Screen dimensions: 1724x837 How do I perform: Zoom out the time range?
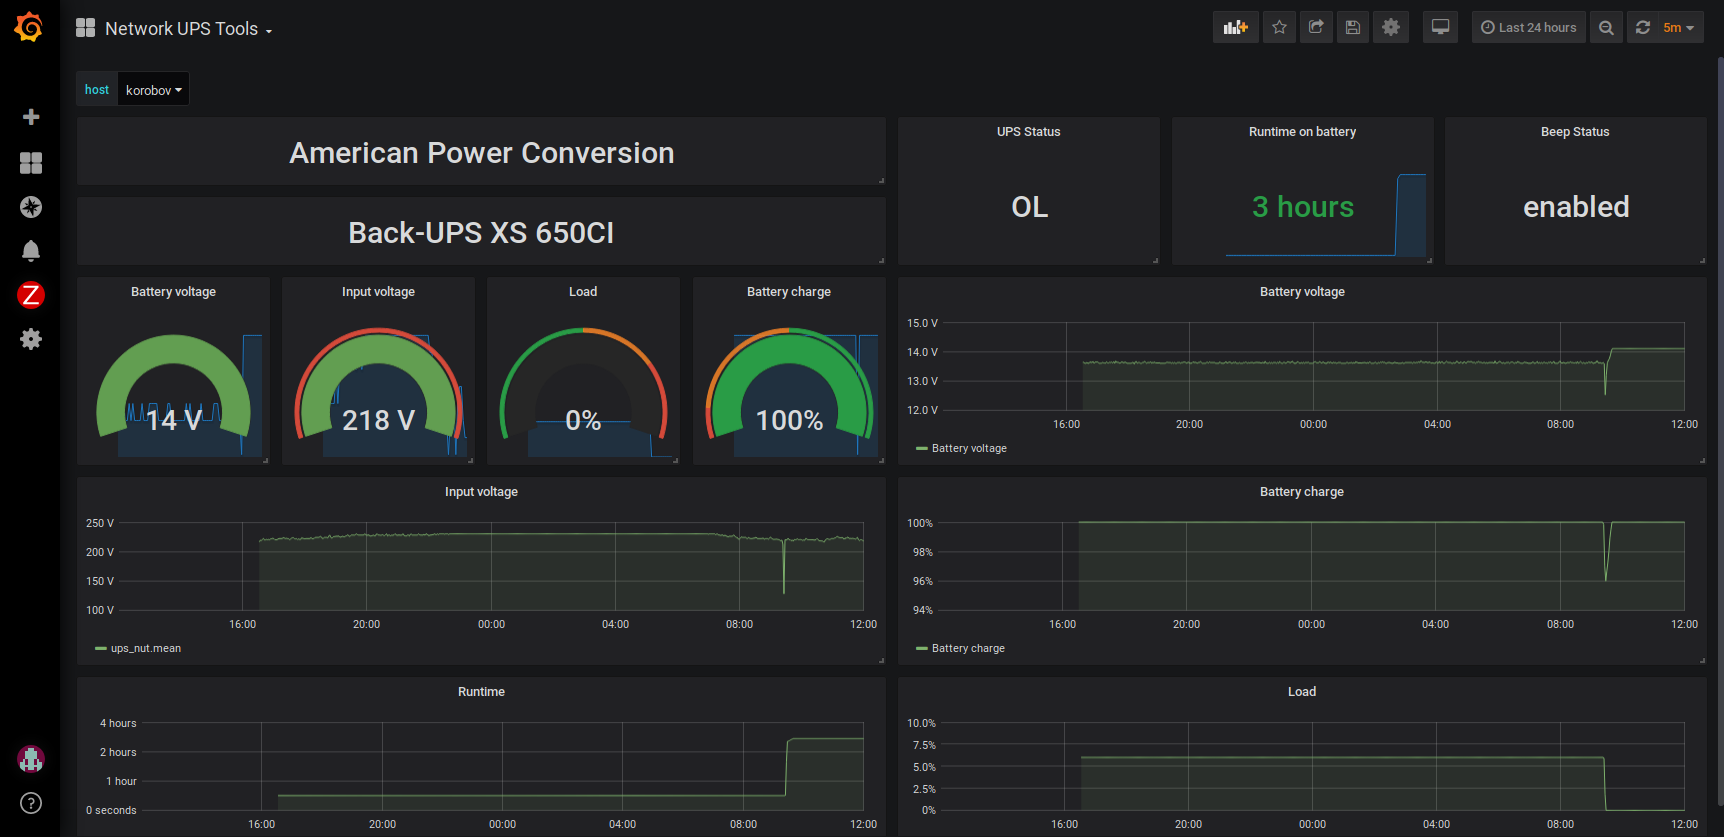pos(1606,27)
